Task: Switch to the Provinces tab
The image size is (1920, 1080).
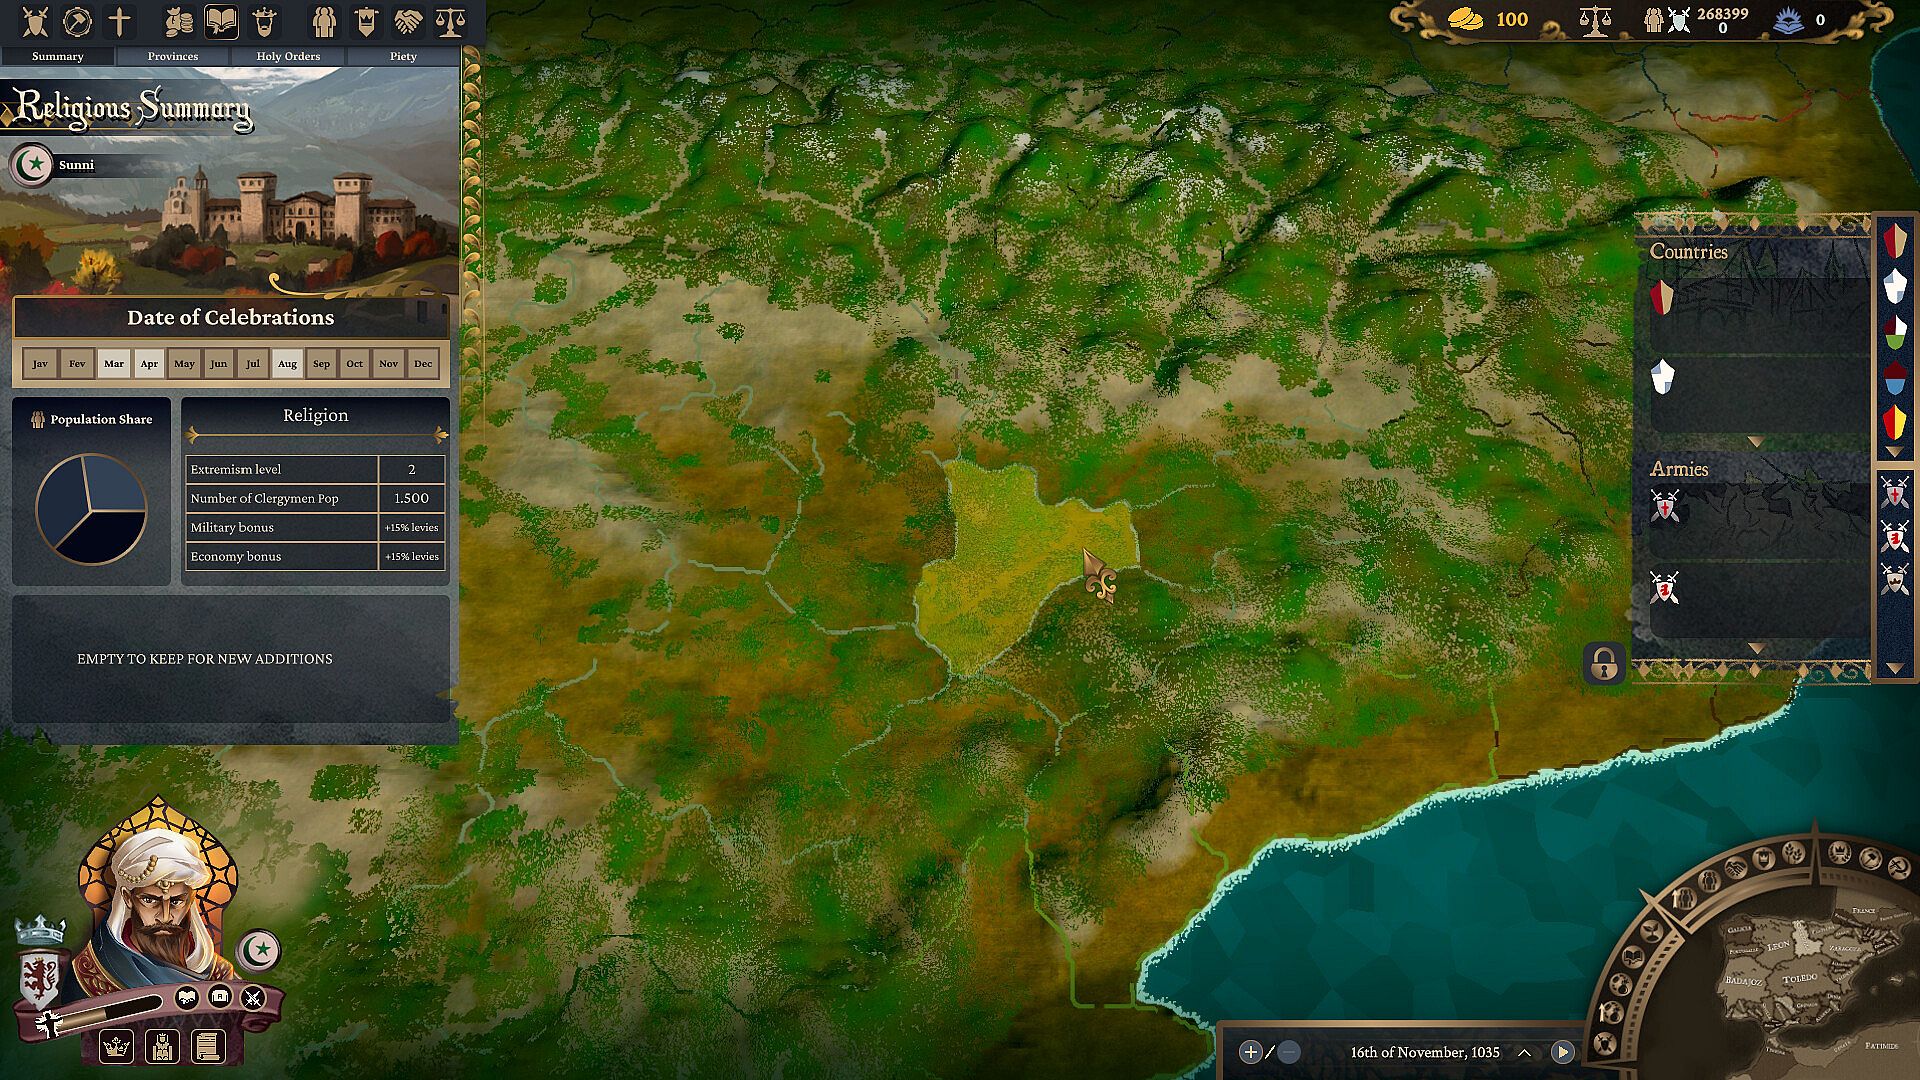Action: pyautogui.click(x=172, y=56)
